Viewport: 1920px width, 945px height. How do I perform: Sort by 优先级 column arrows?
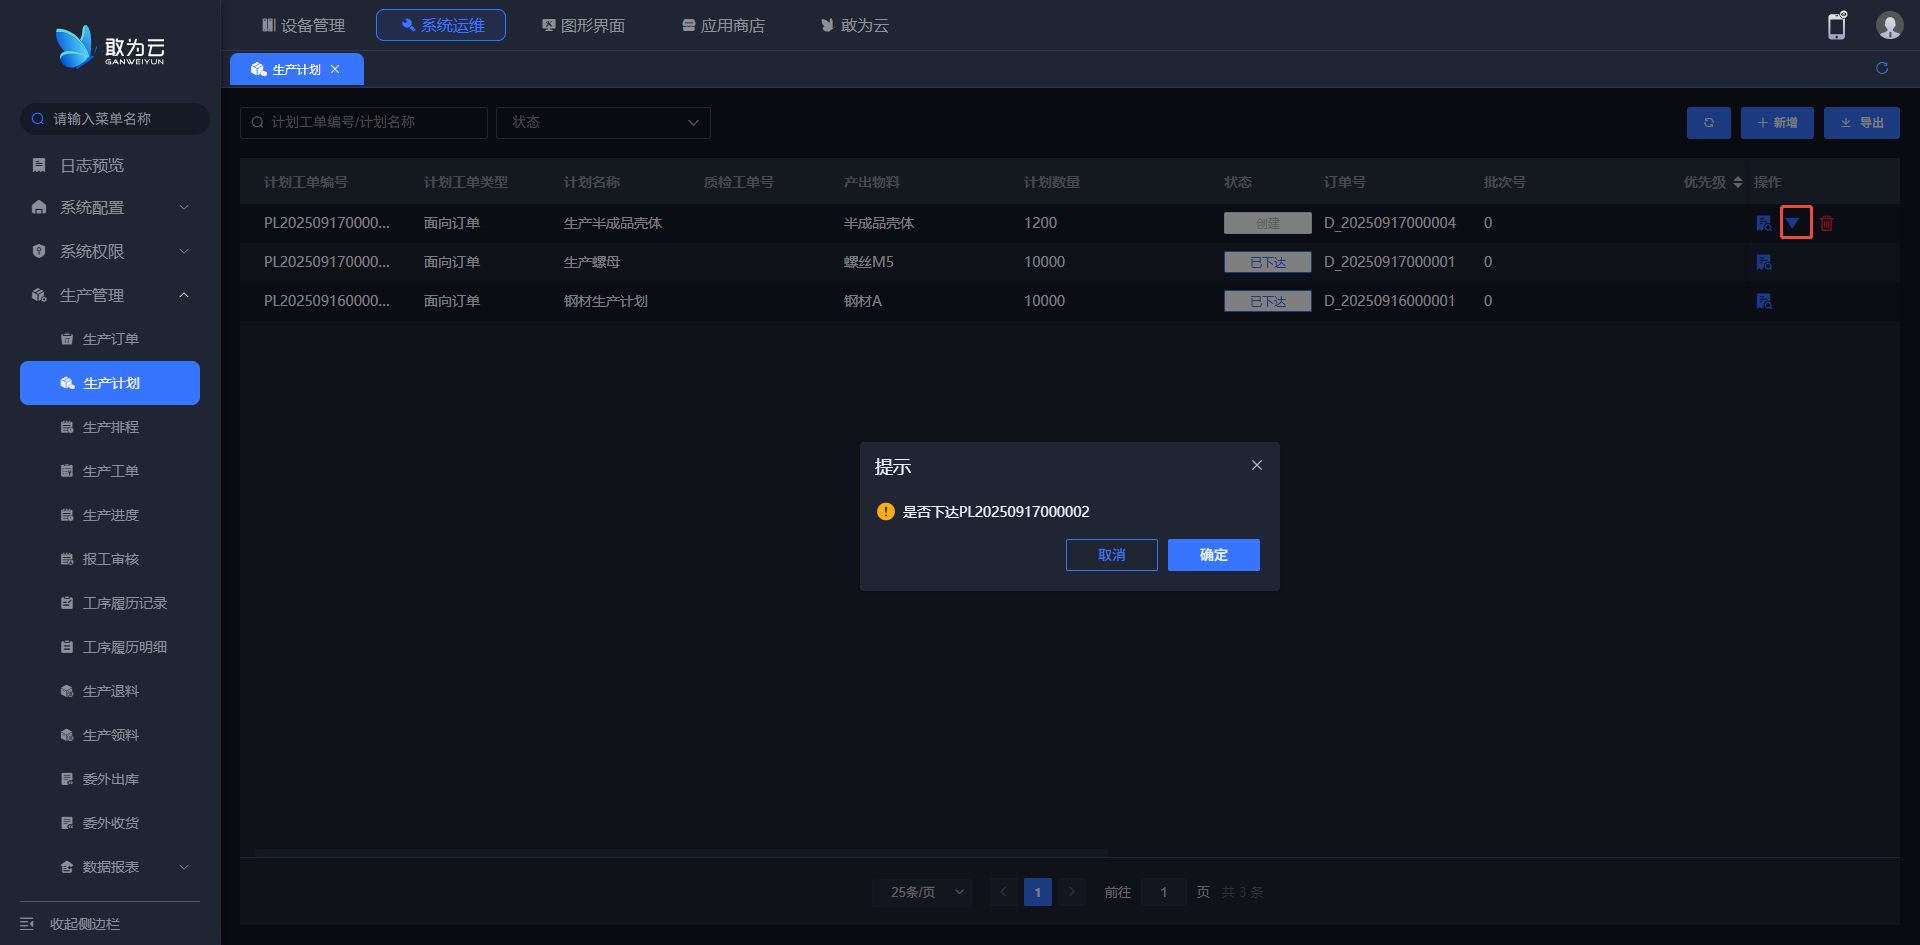click(1737, 182)
